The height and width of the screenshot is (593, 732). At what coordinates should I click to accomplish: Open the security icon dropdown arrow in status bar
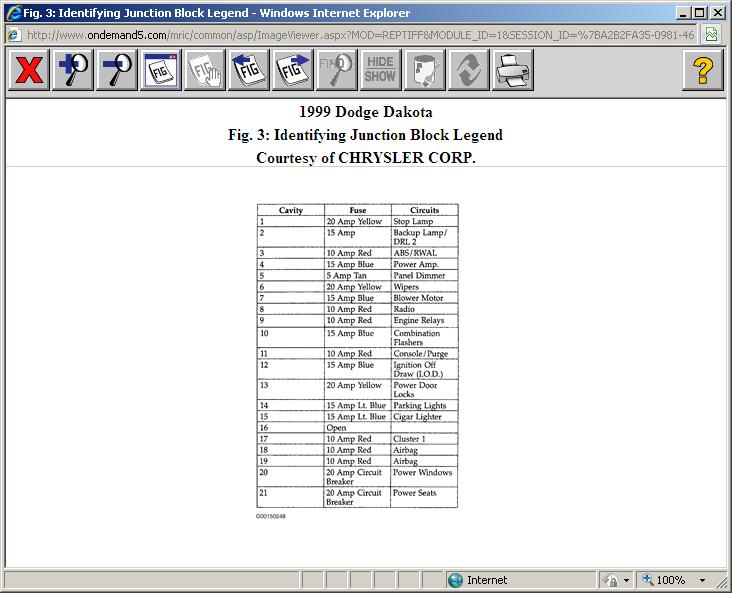click(x=626, y=580)
